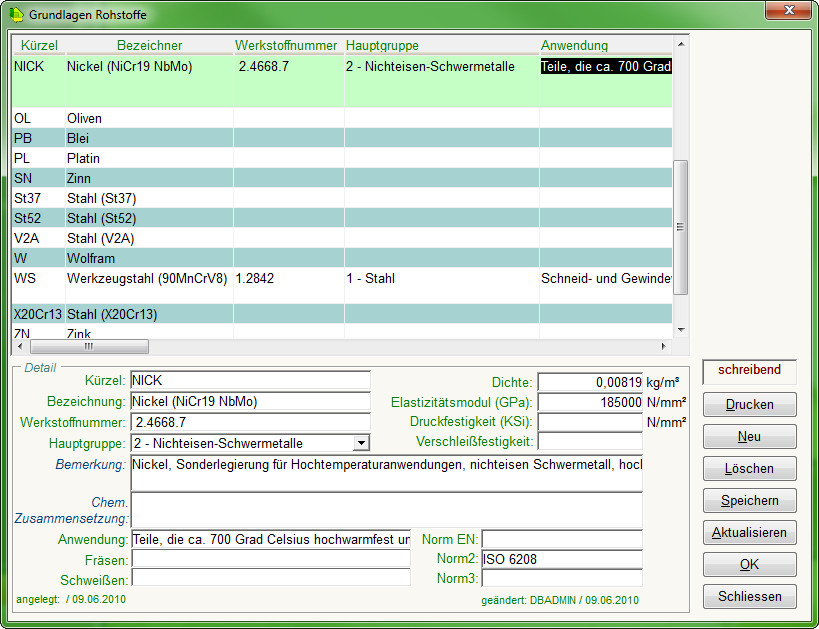Screen dimensions: 819x629
Task: Click horizontal scrollbar right arrow
Action: pos(664,346)
